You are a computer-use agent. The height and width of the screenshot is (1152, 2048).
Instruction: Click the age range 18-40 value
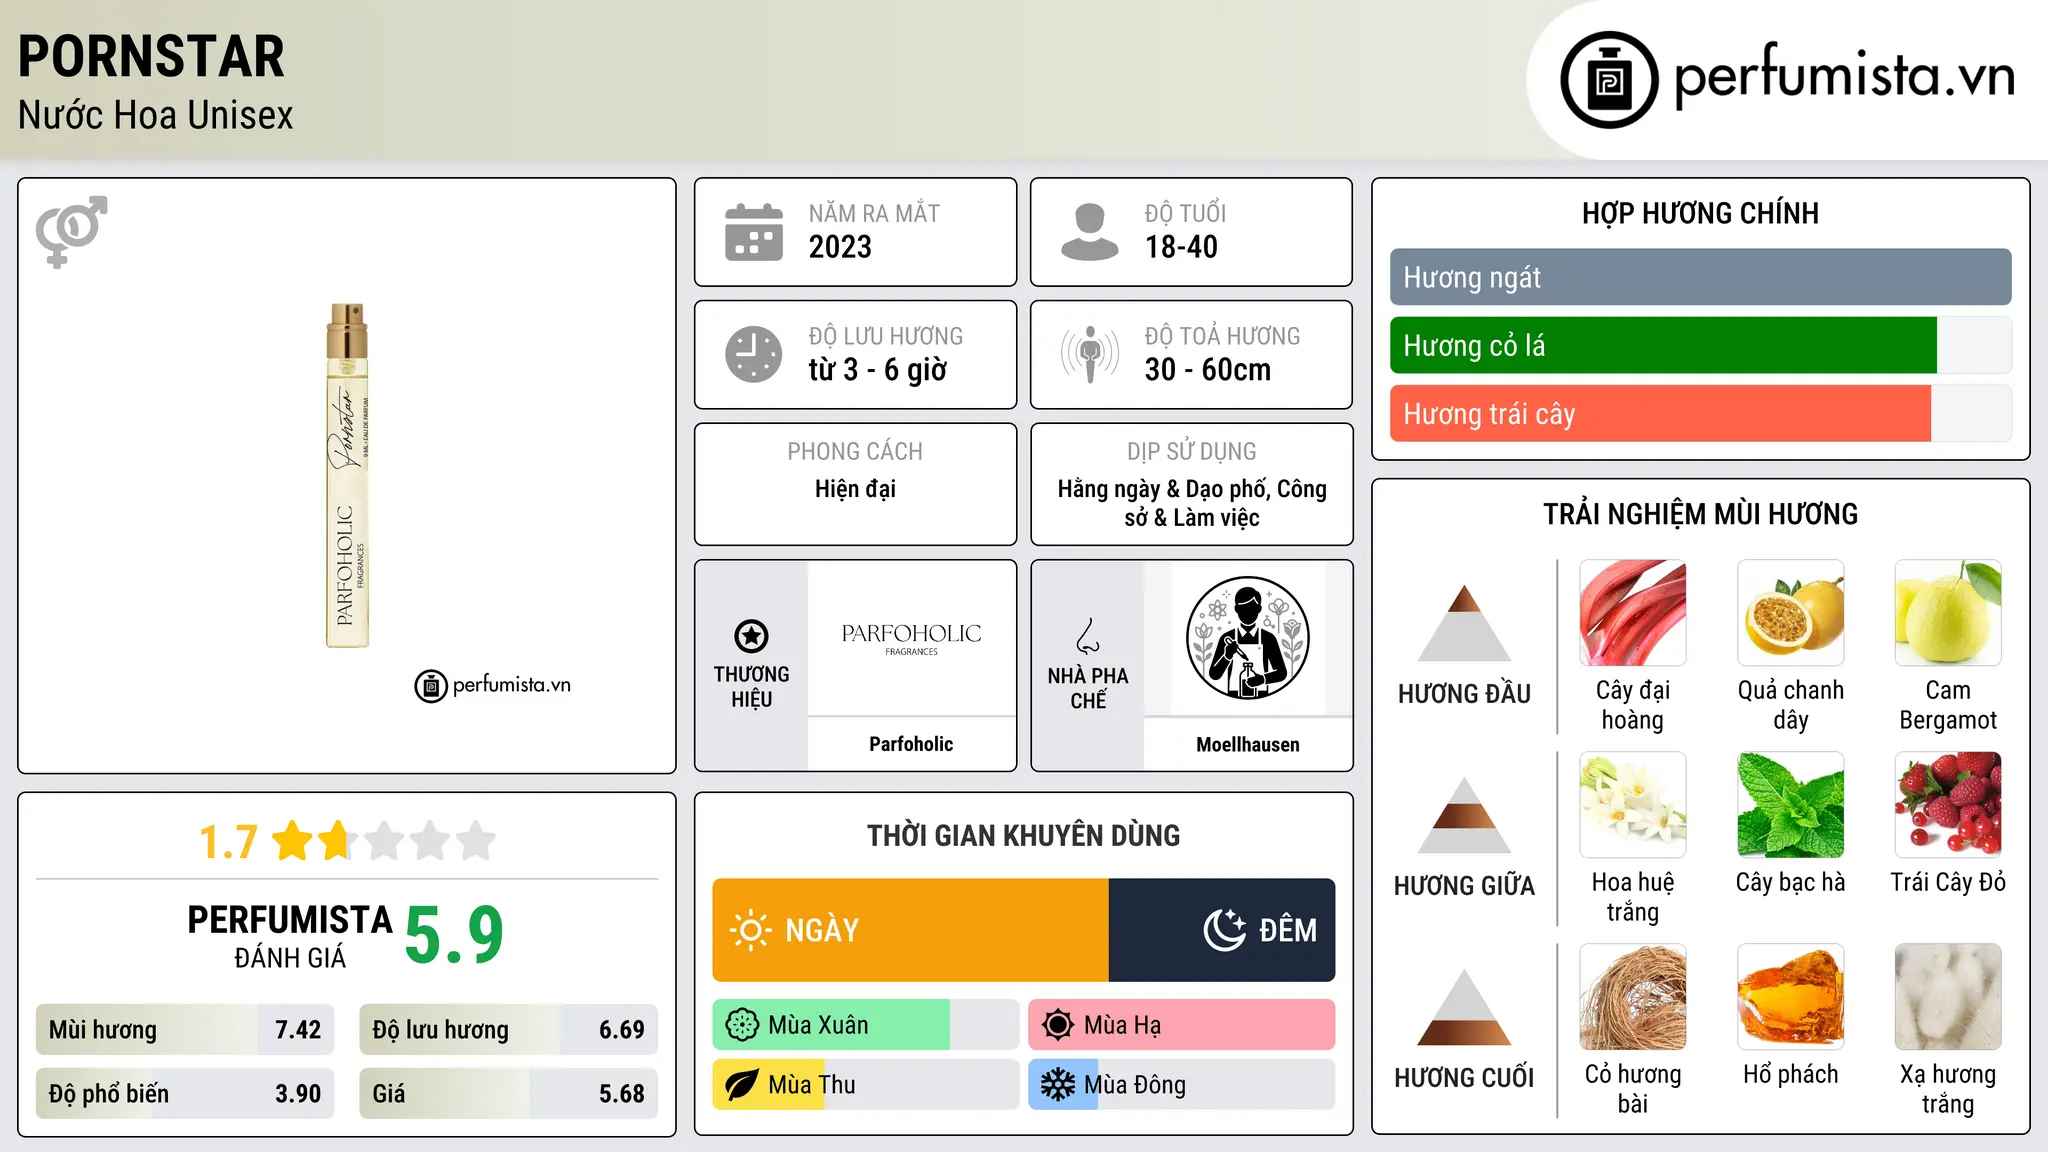point(1181,247)
